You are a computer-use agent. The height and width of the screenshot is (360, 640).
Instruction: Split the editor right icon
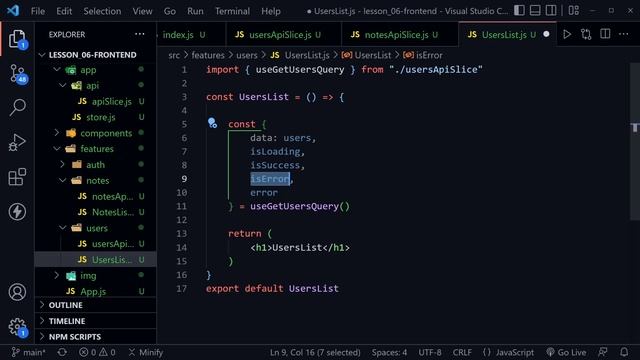(x=605, y=35)
